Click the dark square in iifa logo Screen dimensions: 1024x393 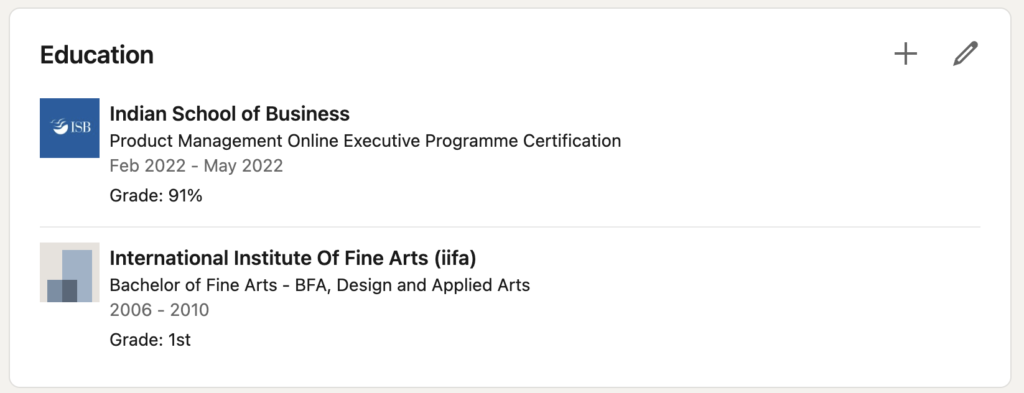coord(62,291)
